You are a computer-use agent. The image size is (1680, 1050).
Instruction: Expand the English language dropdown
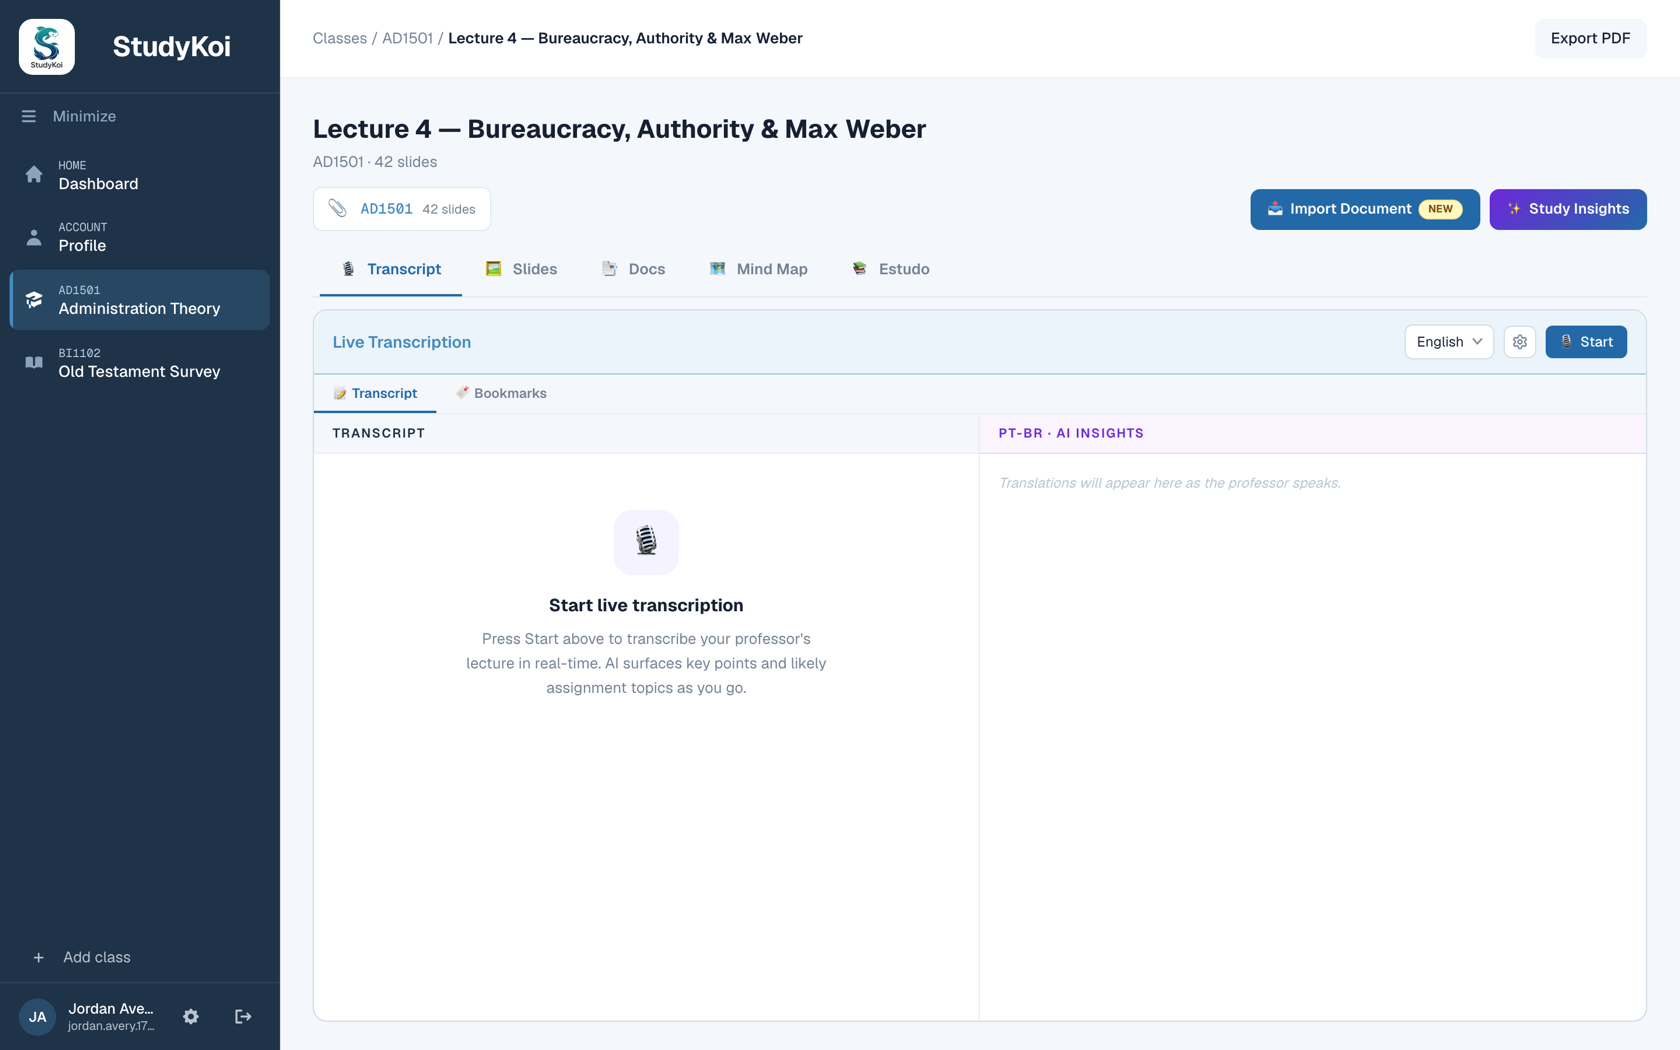1448,342
